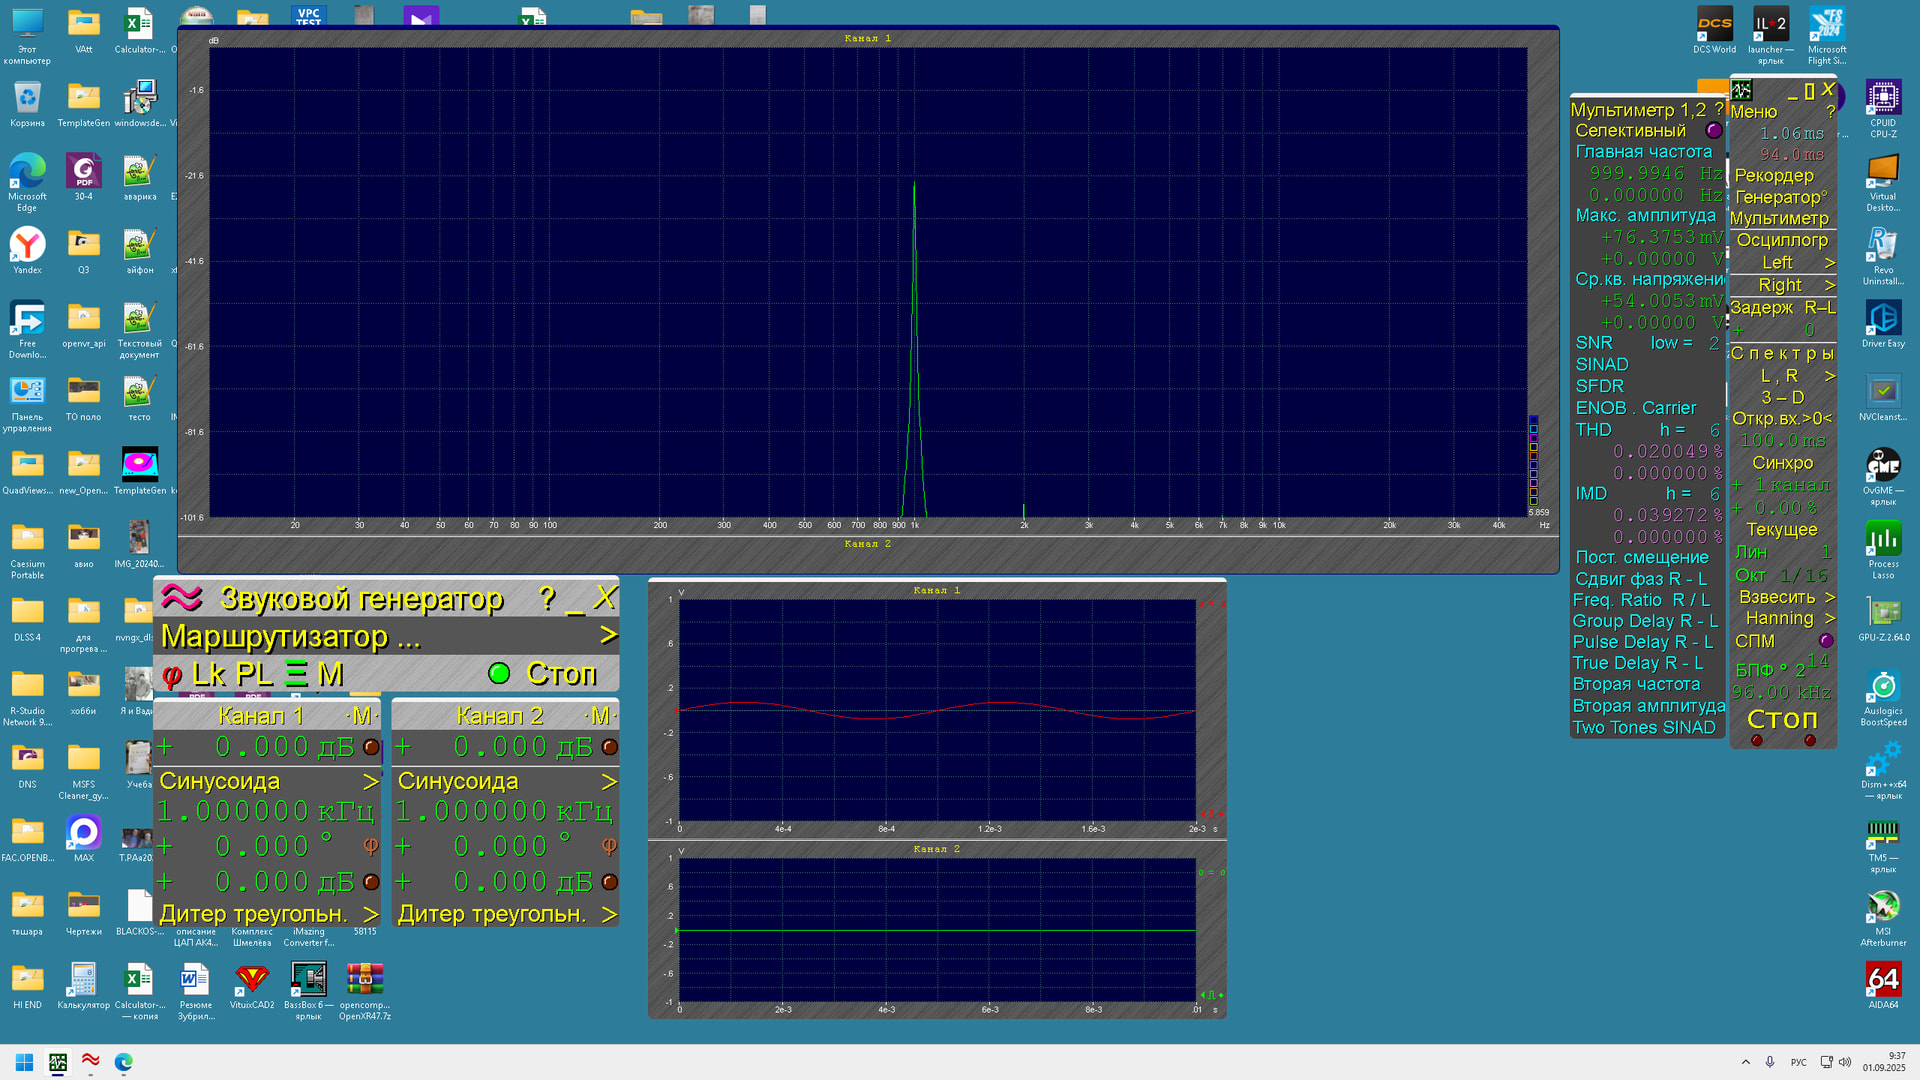Click the 1.000000 кГц frequency field of Канал 1

[265, 811]
